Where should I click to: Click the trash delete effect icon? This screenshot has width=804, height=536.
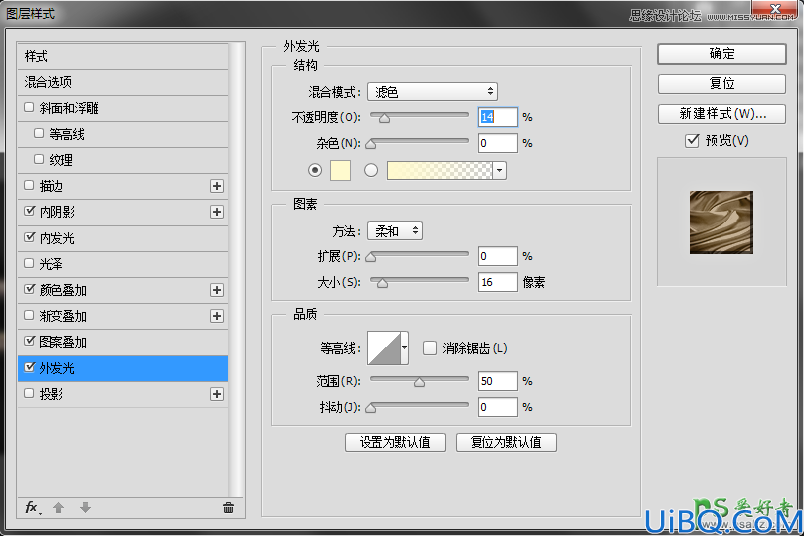tap(229, 508)
